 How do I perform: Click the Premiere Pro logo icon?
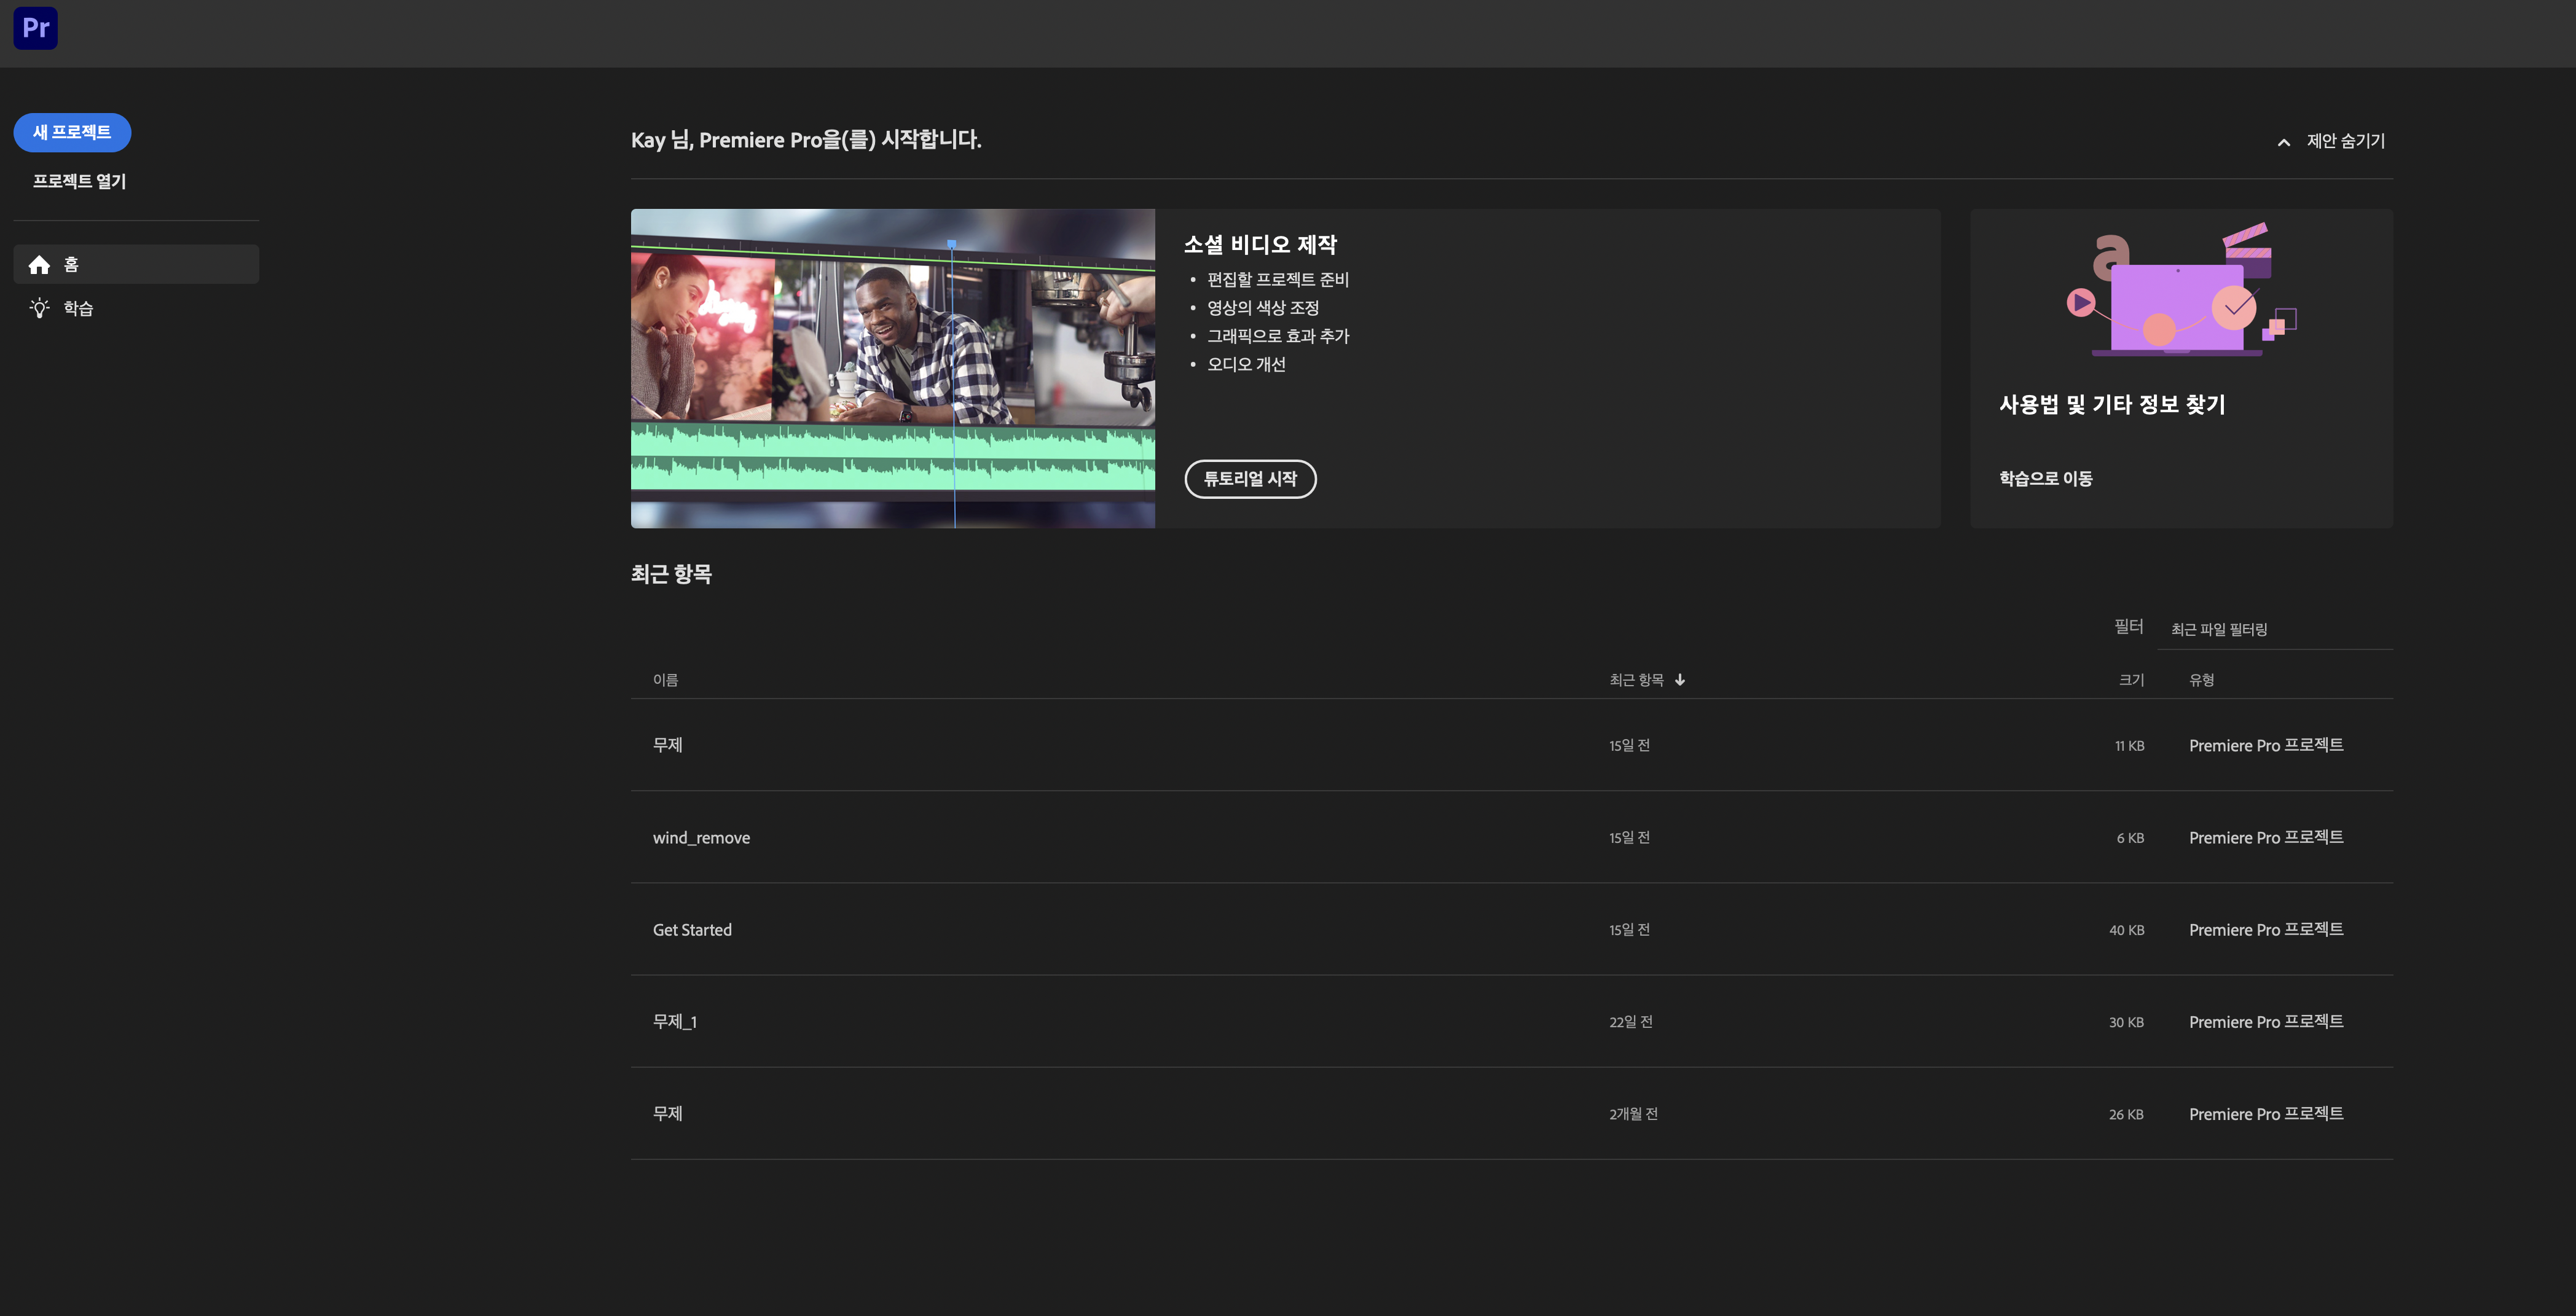[35, 28]
